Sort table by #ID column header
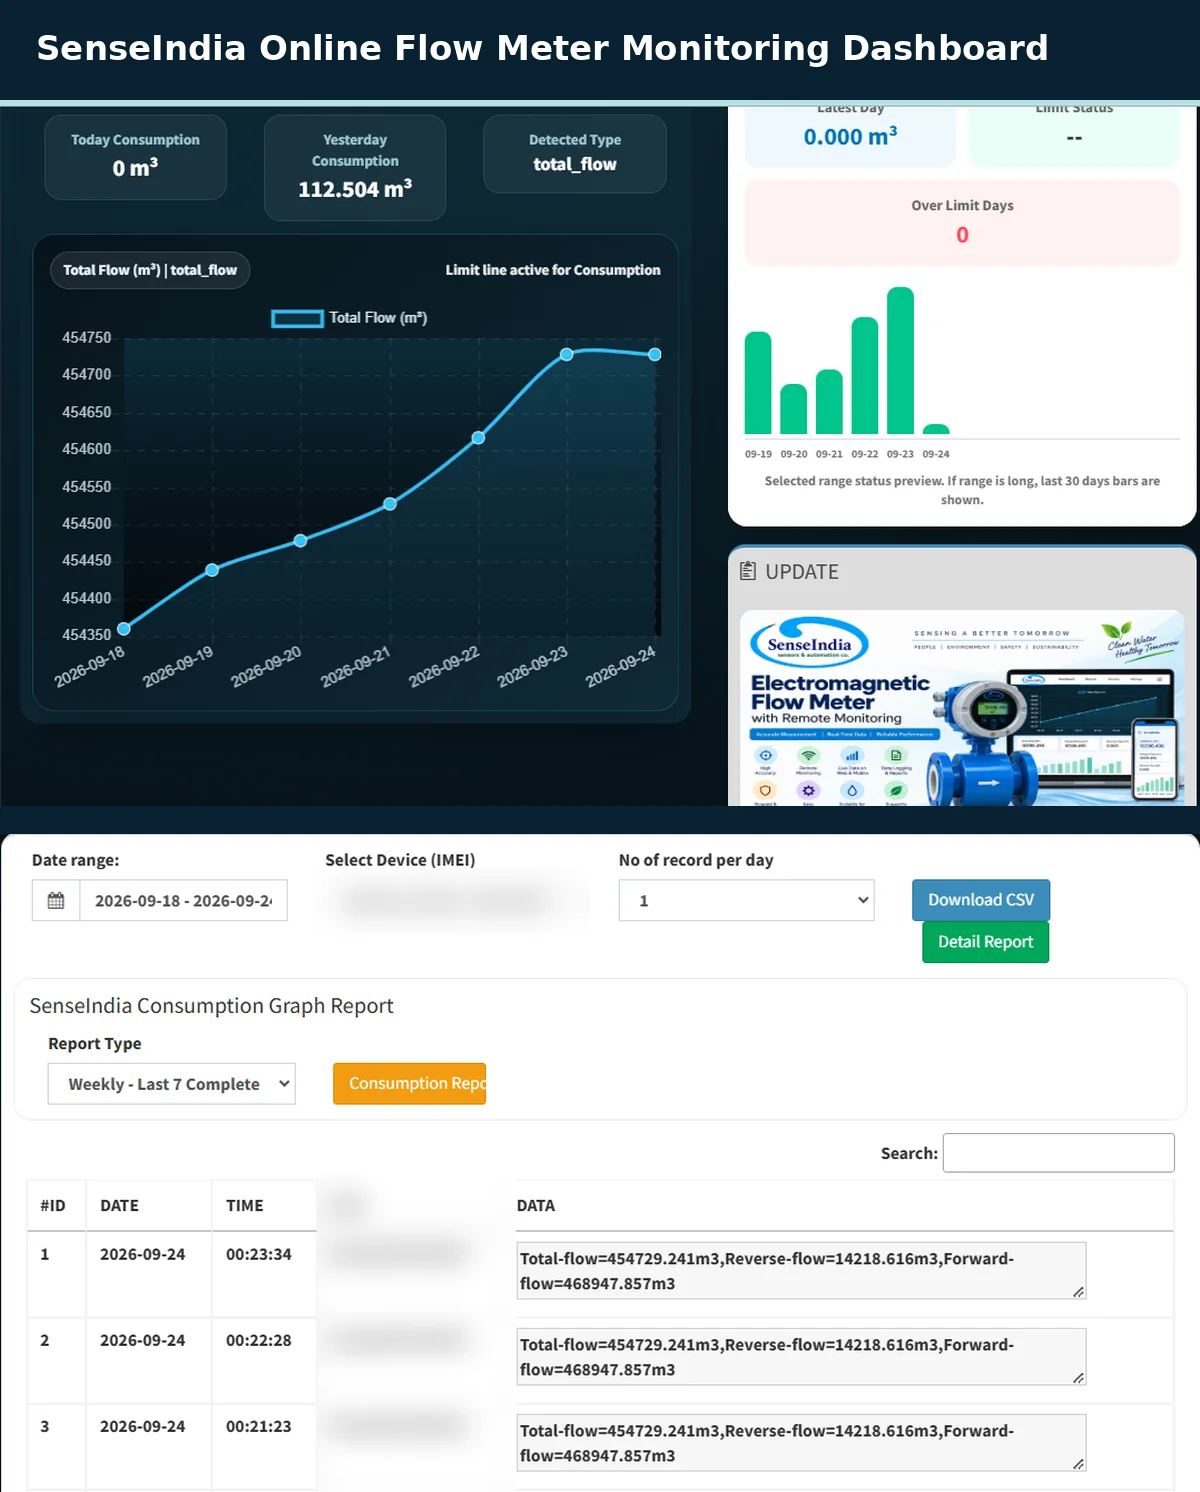1200x1492 pixels. pos(56,1206)
